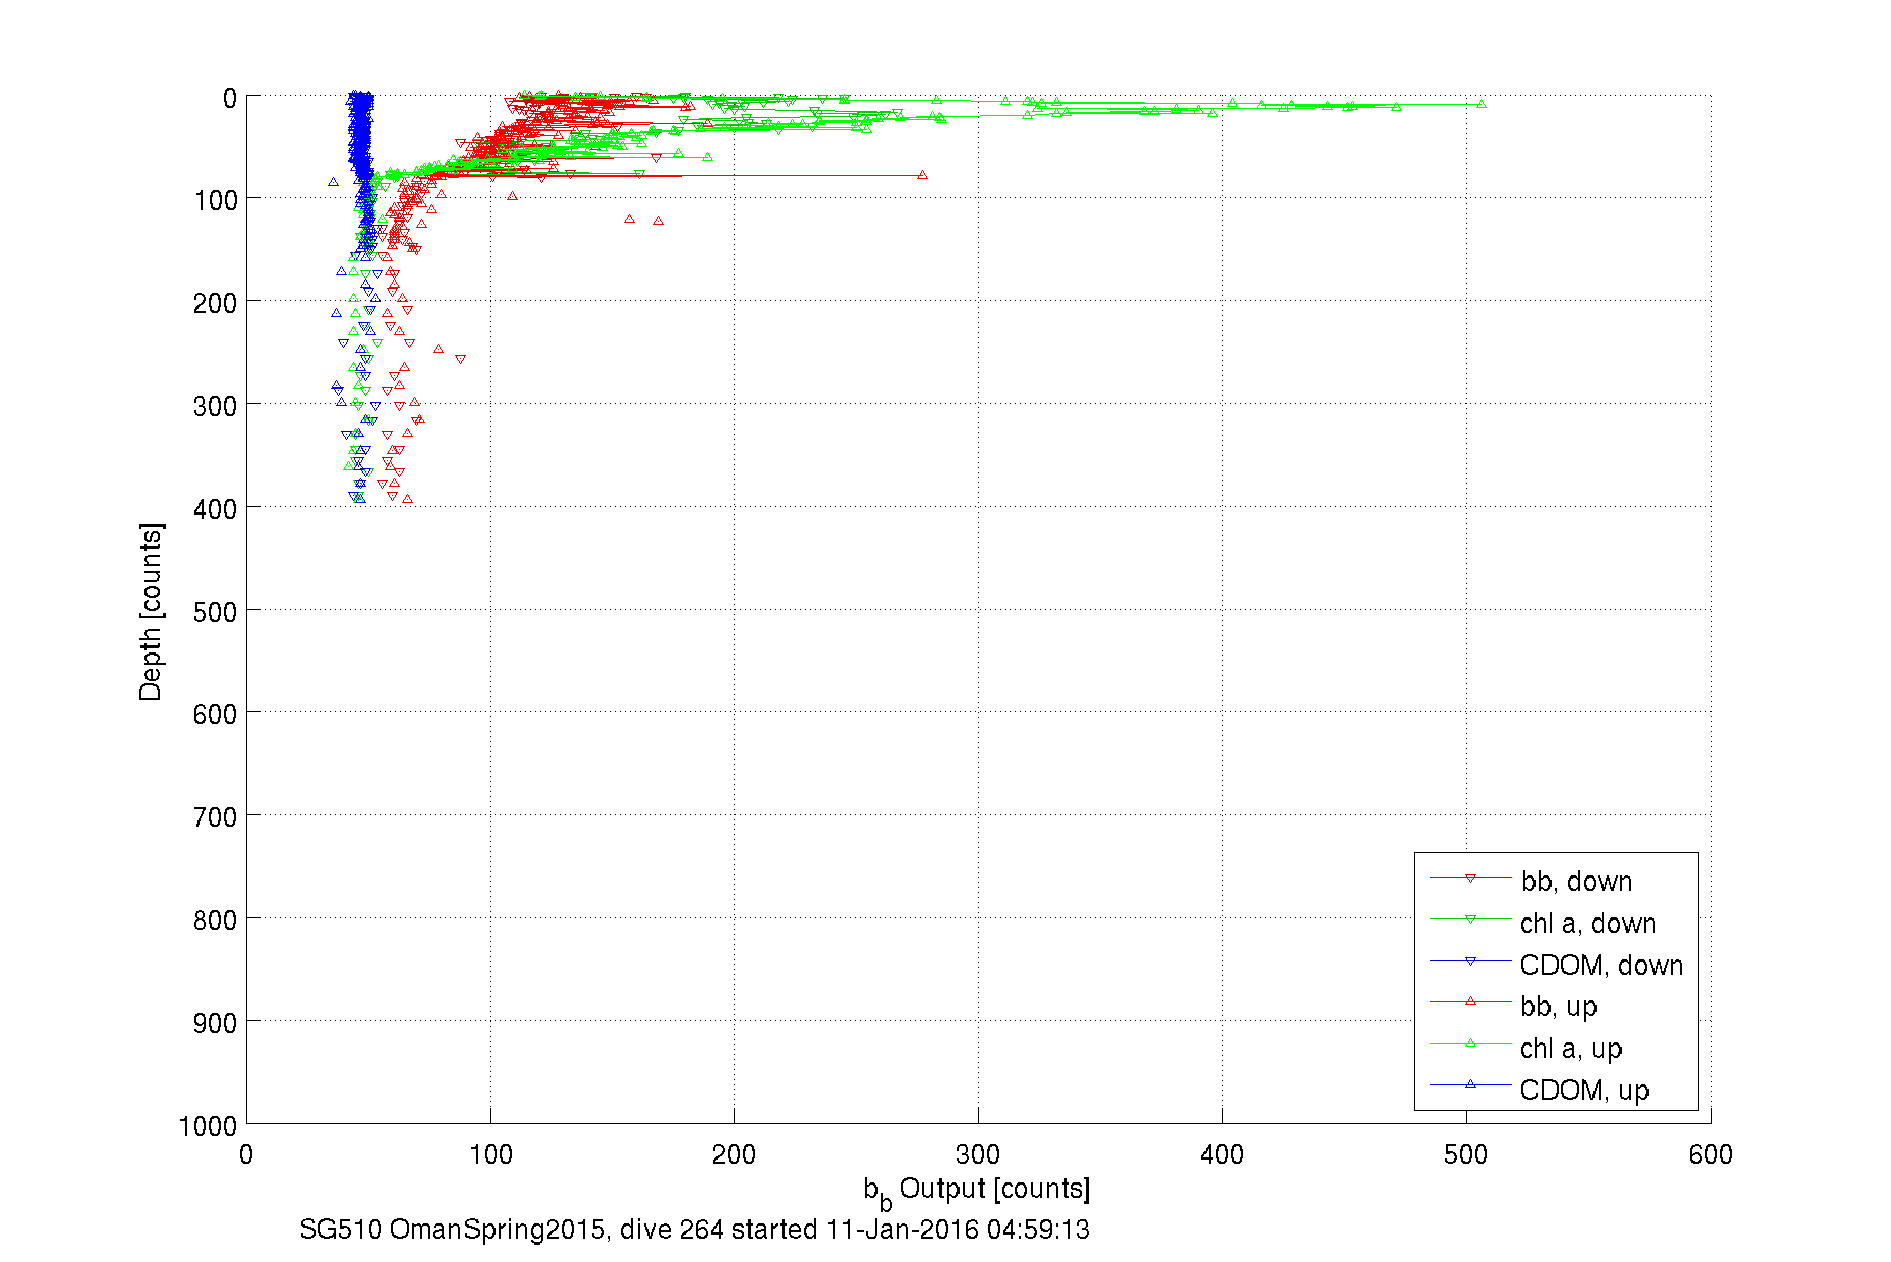Viewport: 1891px width, 1262px height.
Task: Click the SG510 OmanSpring2015 dive caption
Action: 694,1230
